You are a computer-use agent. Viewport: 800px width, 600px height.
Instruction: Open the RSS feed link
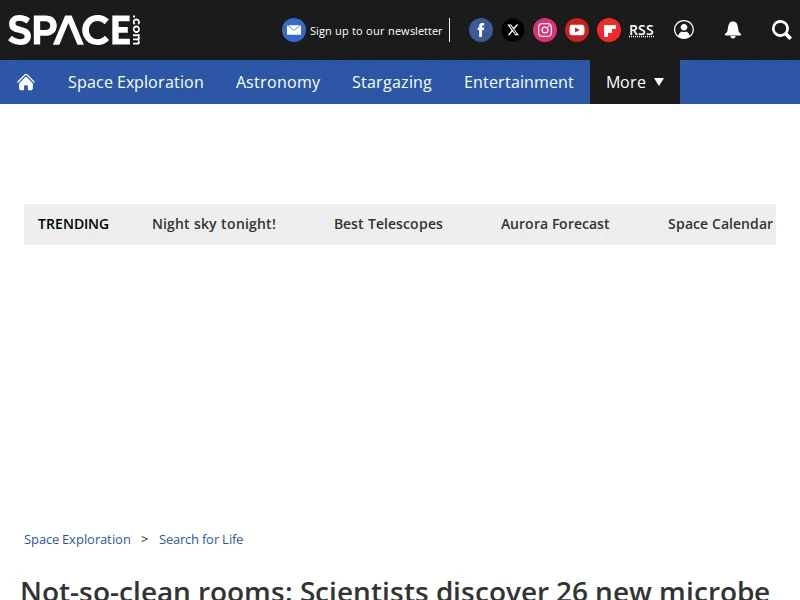pos(641,30)
